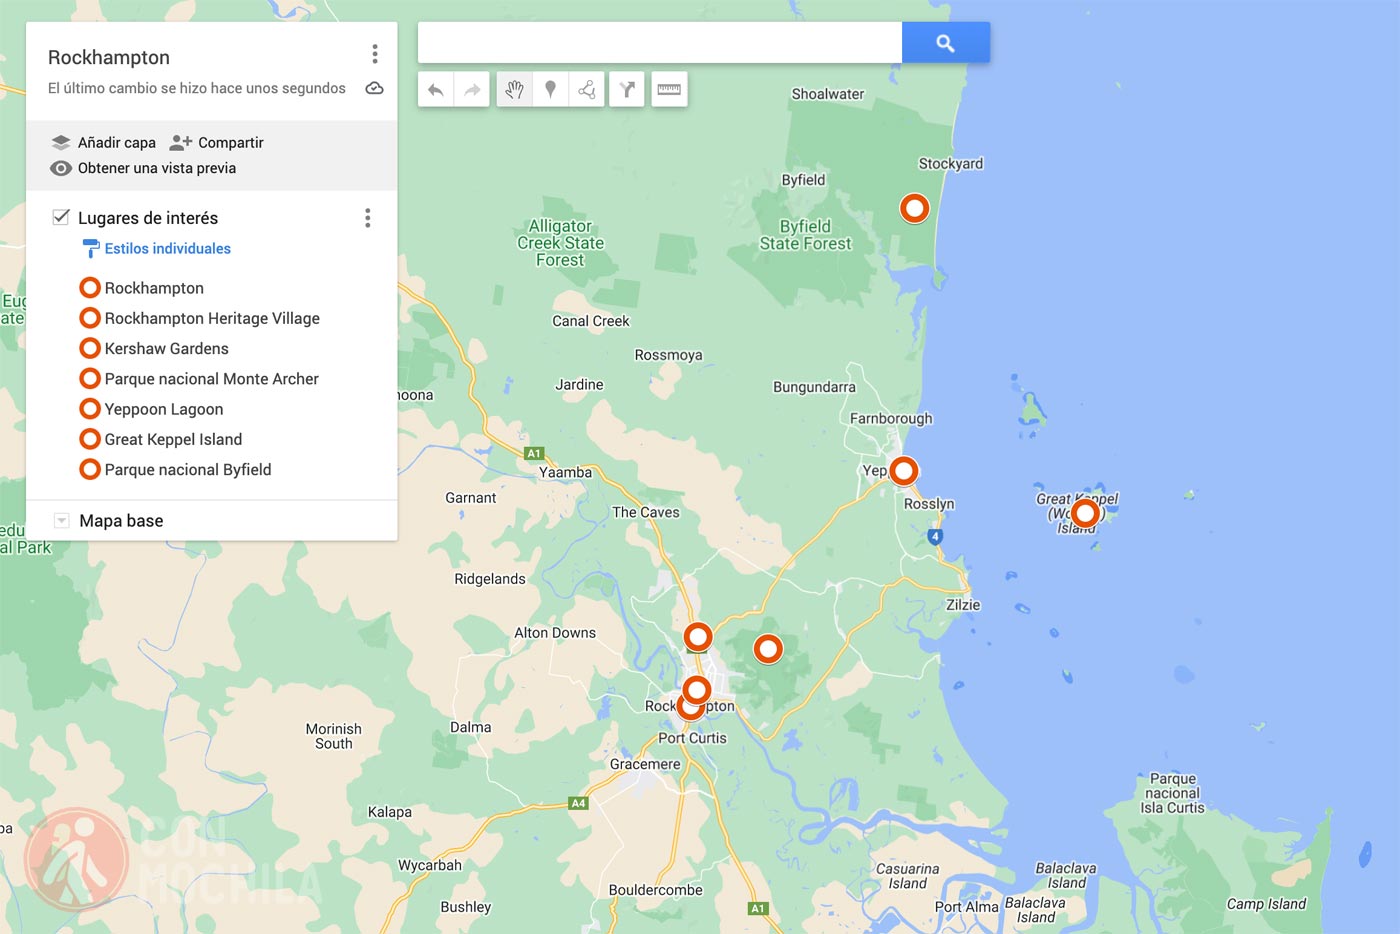Image resolution: width=1400 pixels, height=934 pixels.
Task: Expand the Mapa base options
Action: point(61,520)
